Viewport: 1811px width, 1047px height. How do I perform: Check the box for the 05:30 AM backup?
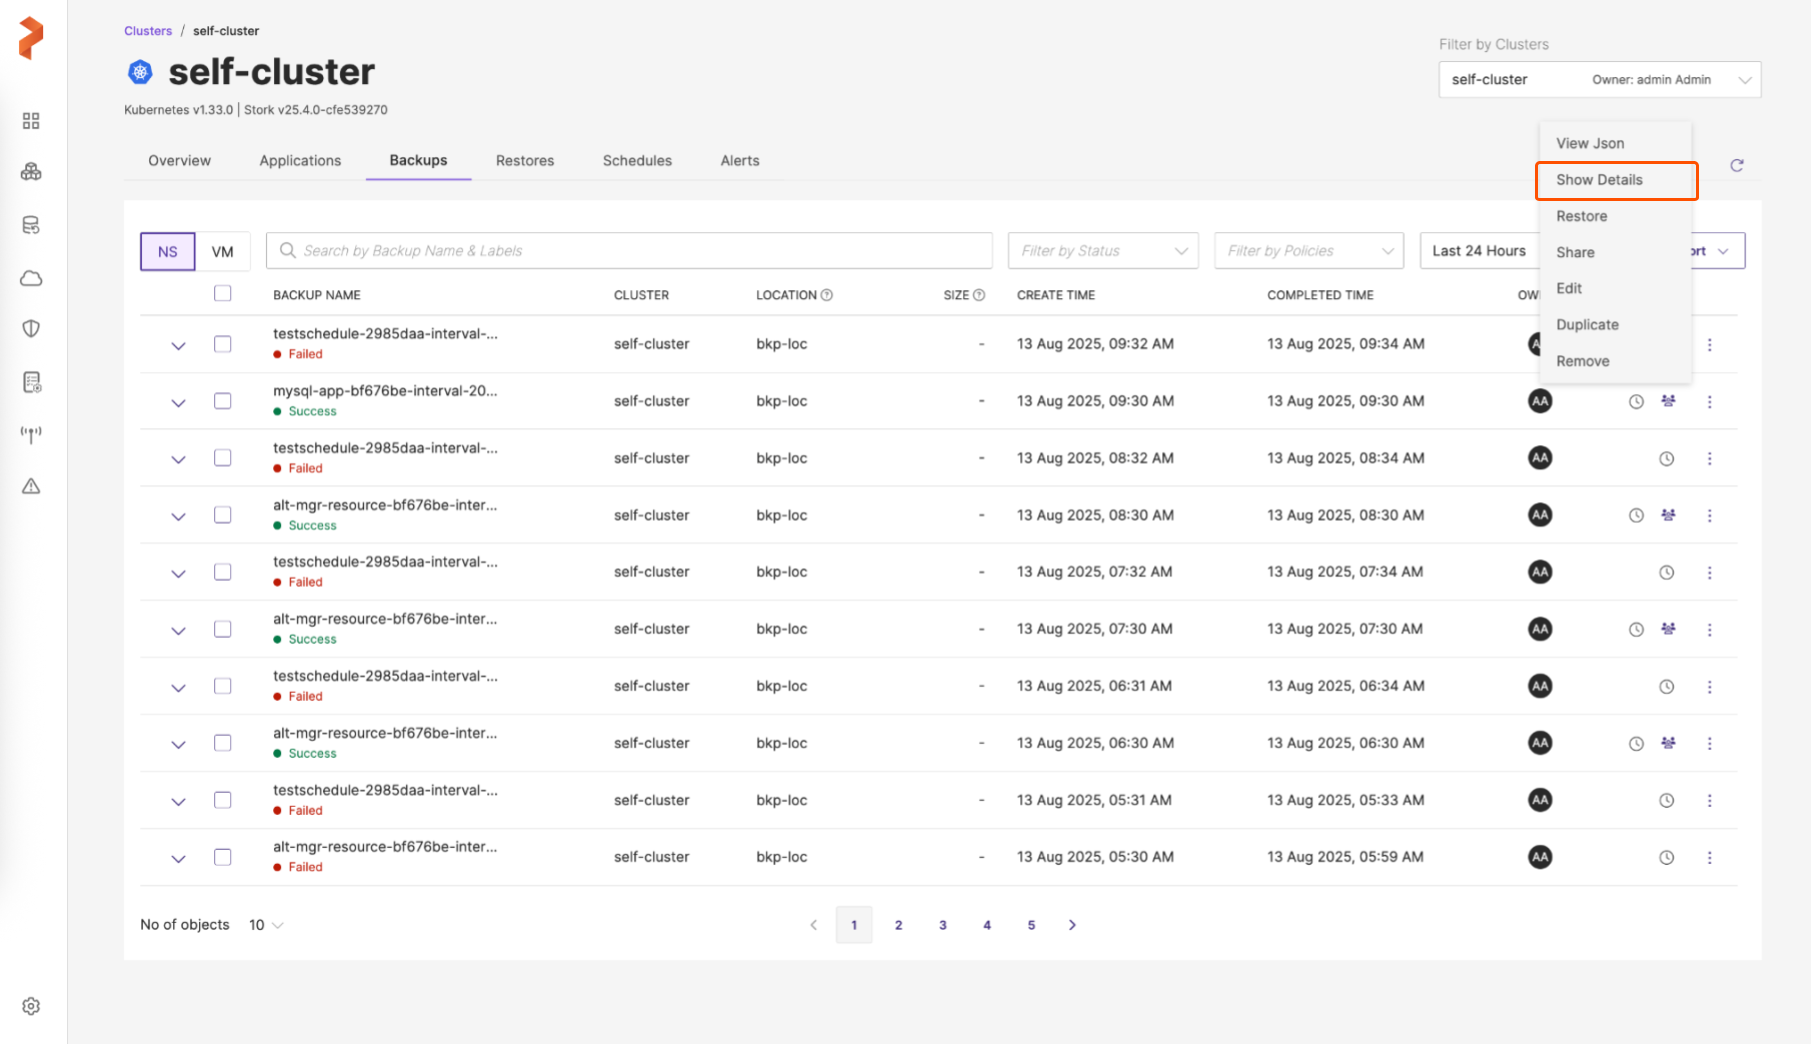[222, 857]
